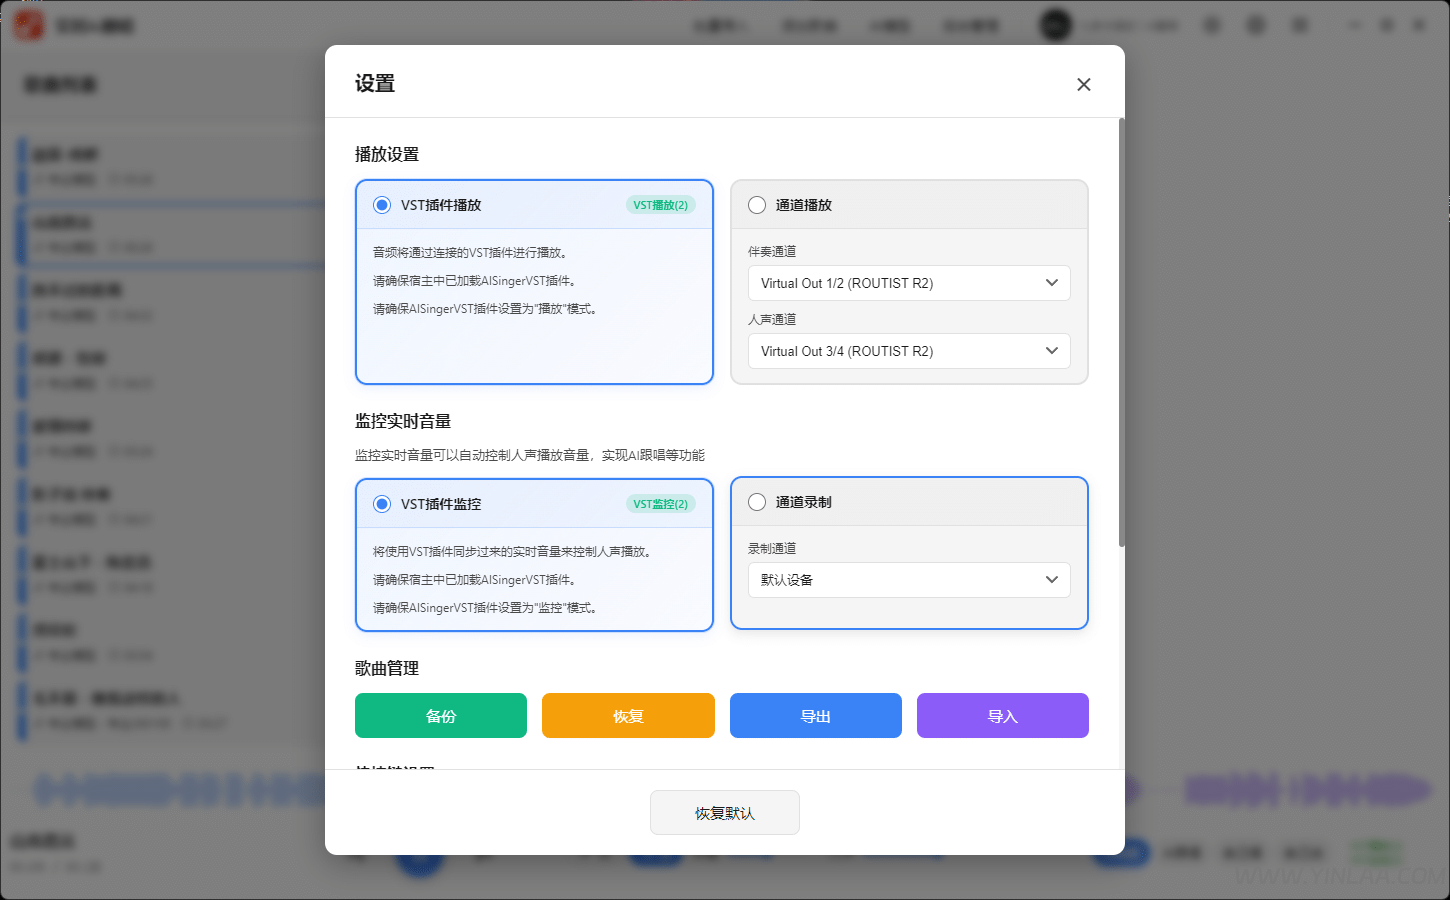Select the VST插件播放 playback mode
Viewport: 1450px width, 900px height.
[x=381, y=204]
